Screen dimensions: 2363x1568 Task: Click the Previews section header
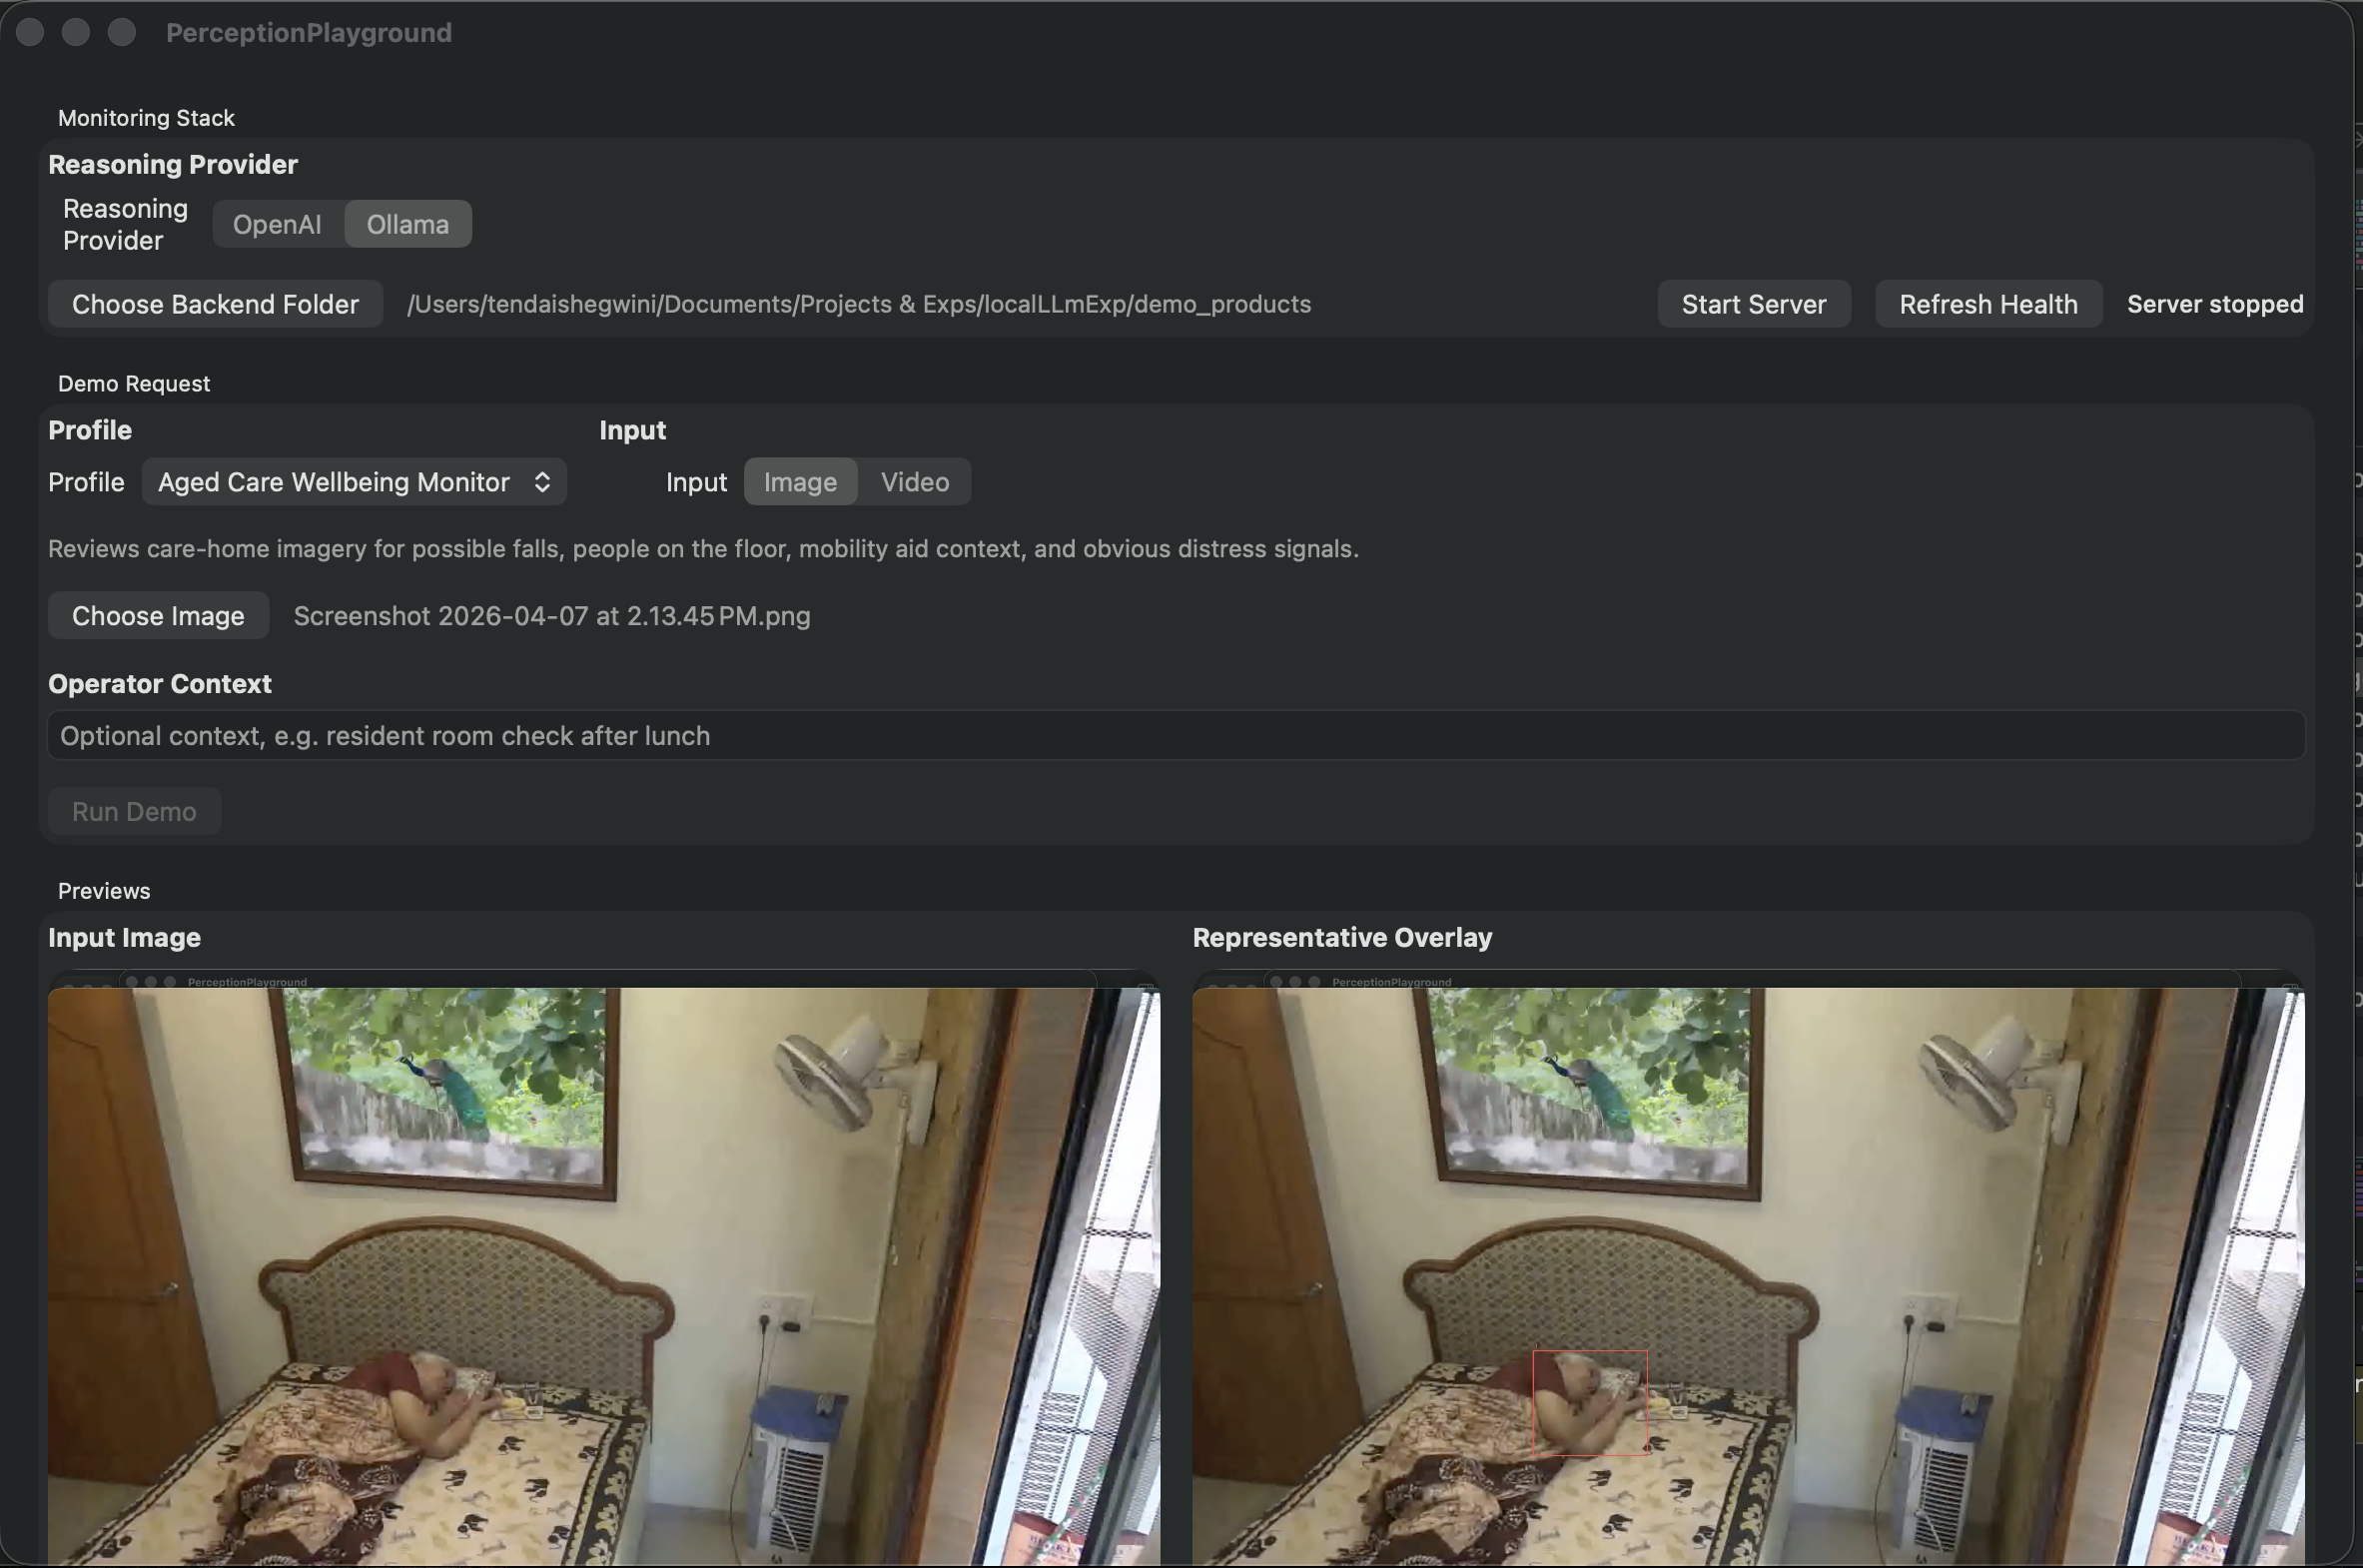[102, 890]
